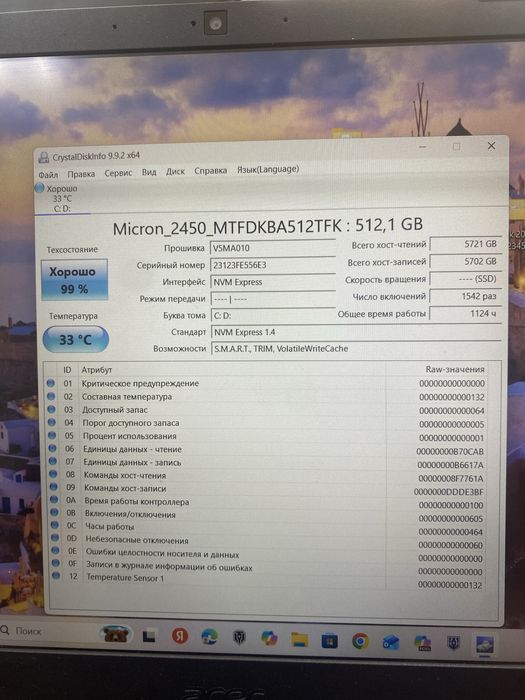This screenshot has width=525, height=700.
Task: Open the Справка menu
Action: [x=210, y=171]
